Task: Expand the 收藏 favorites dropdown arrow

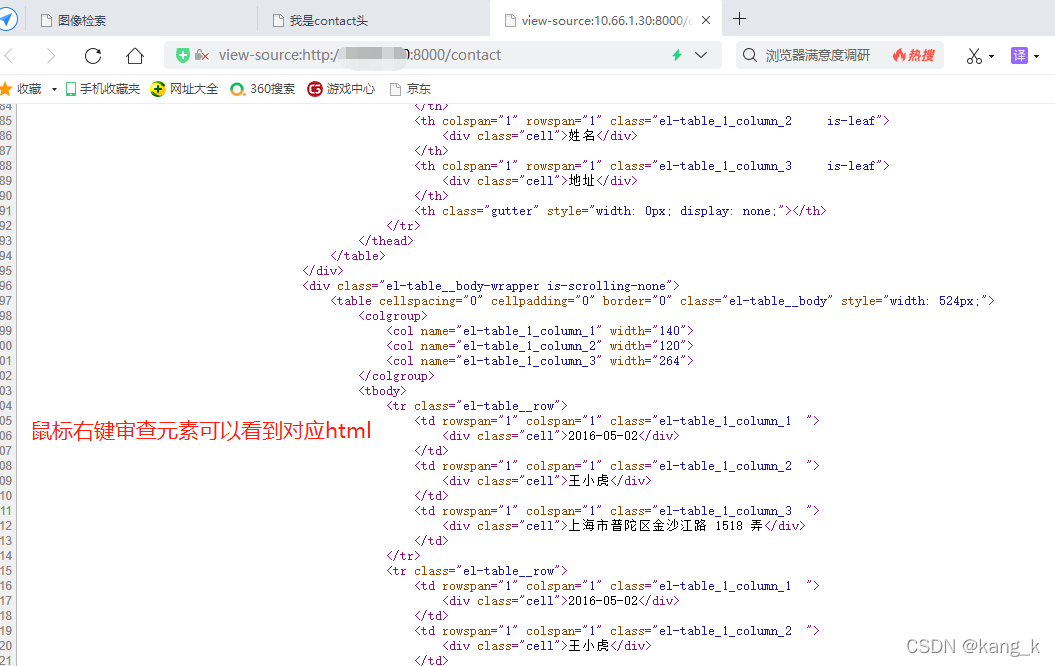Action: (x=54, y=89)
